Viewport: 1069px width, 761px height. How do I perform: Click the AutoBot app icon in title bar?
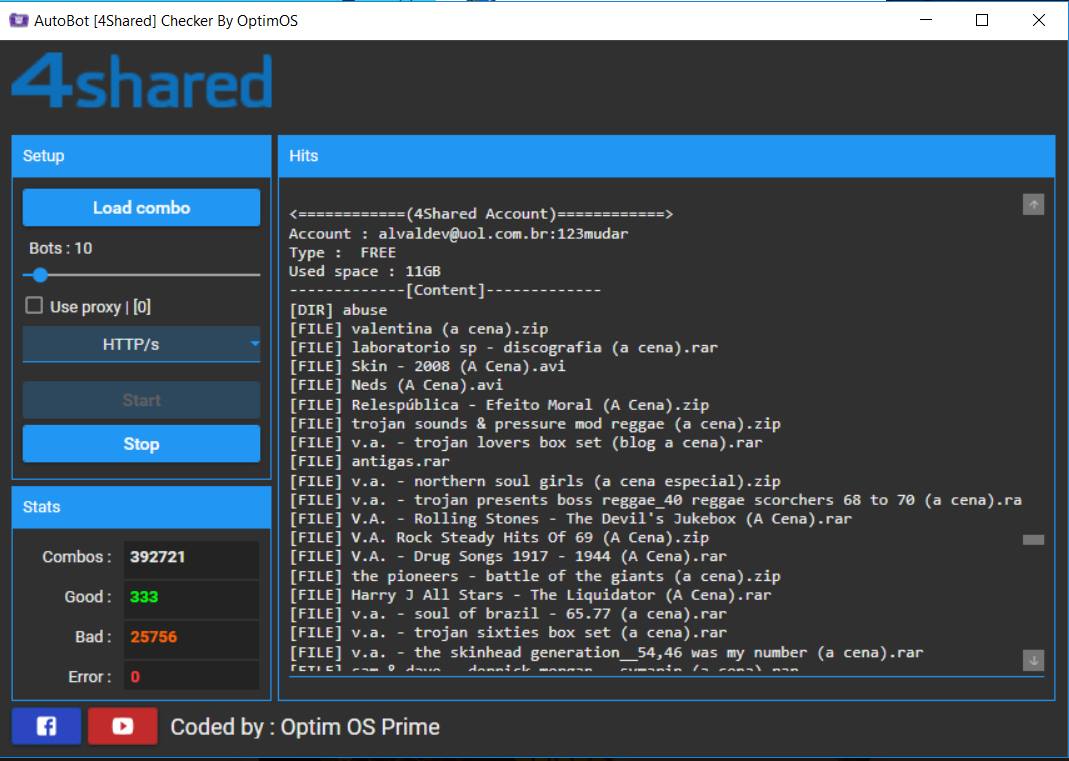(x=18, y=20)
